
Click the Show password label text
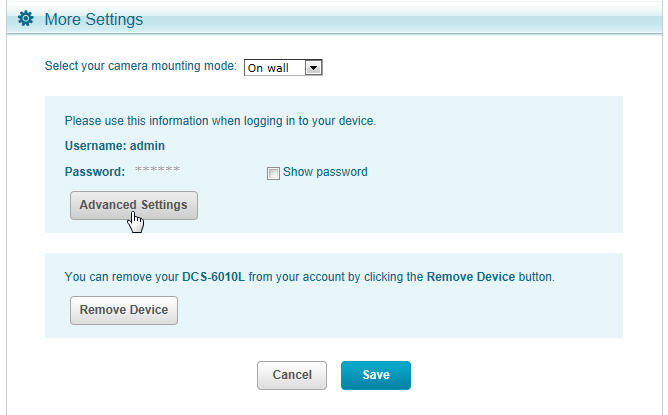click(325, 172)
